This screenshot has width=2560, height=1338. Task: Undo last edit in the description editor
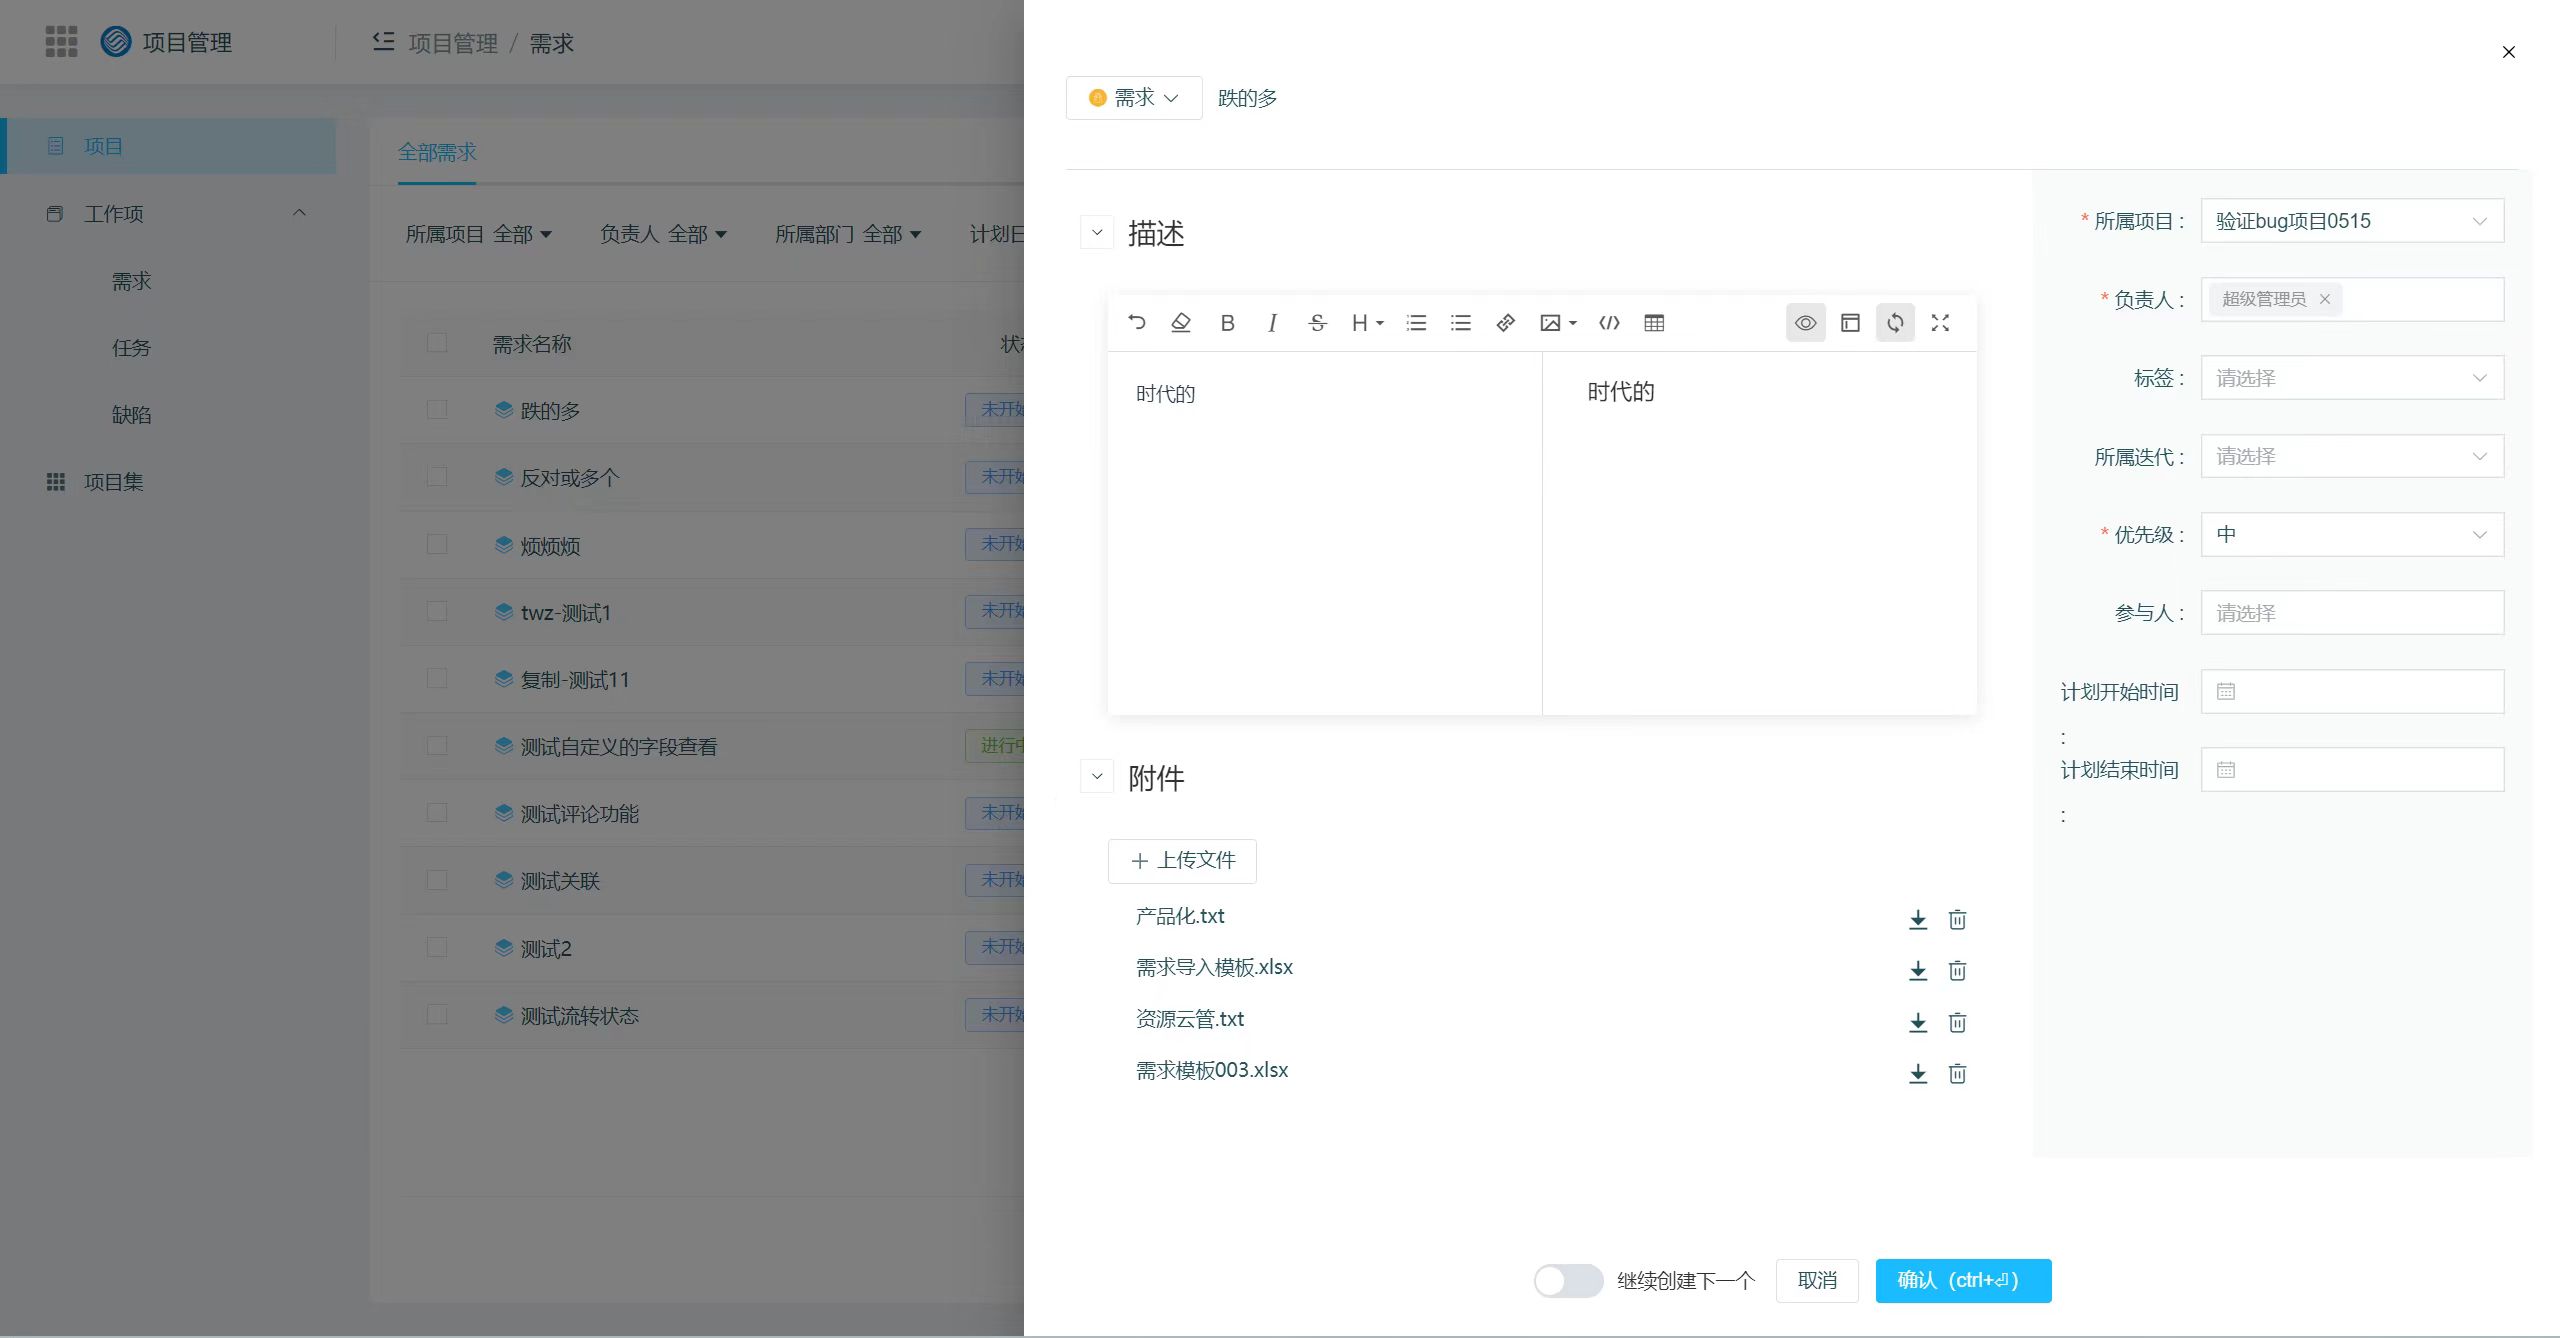[1137, 322]
